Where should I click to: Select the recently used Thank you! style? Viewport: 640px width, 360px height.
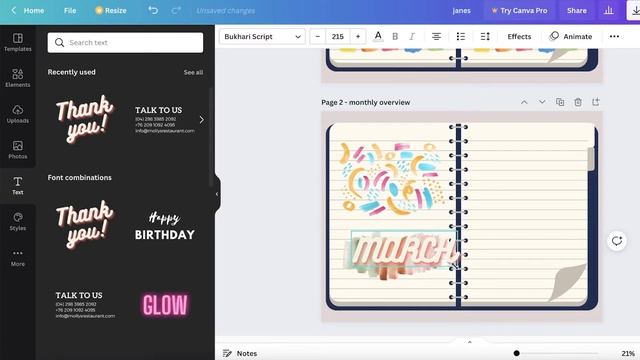tap(85, 119)
